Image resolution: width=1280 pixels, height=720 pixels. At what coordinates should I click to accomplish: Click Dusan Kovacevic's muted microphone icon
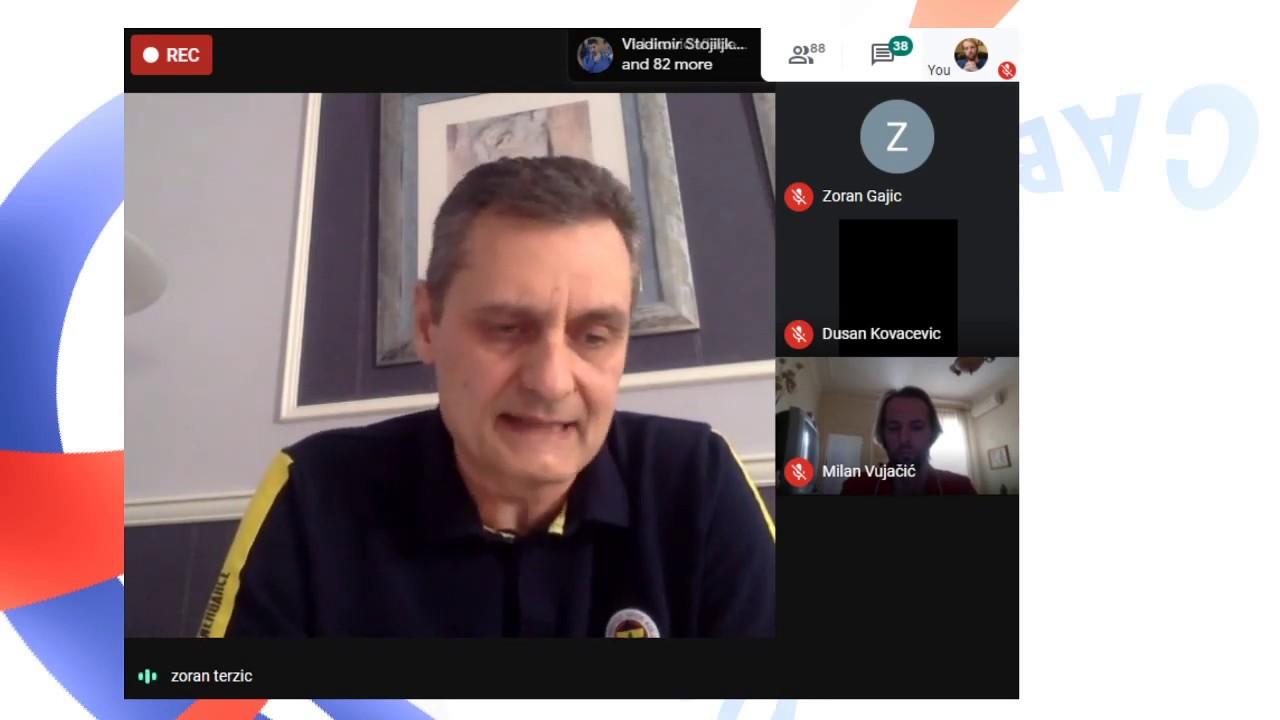coord(798,334)
